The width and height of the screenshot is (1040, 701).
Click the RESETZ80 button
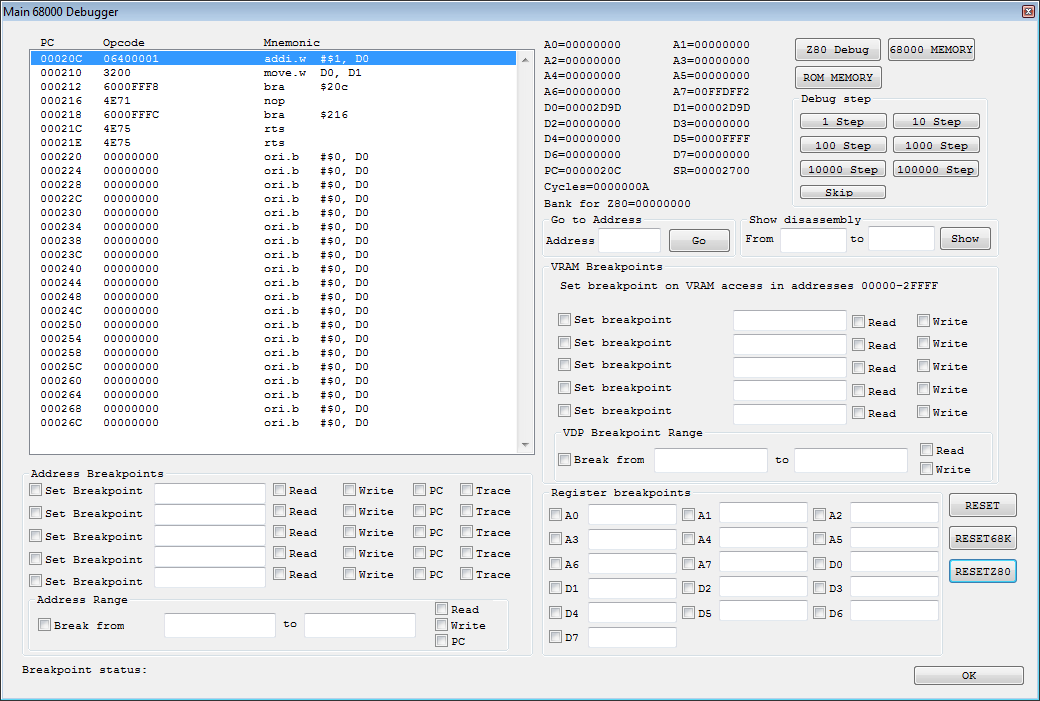click(x=982, y=572)
